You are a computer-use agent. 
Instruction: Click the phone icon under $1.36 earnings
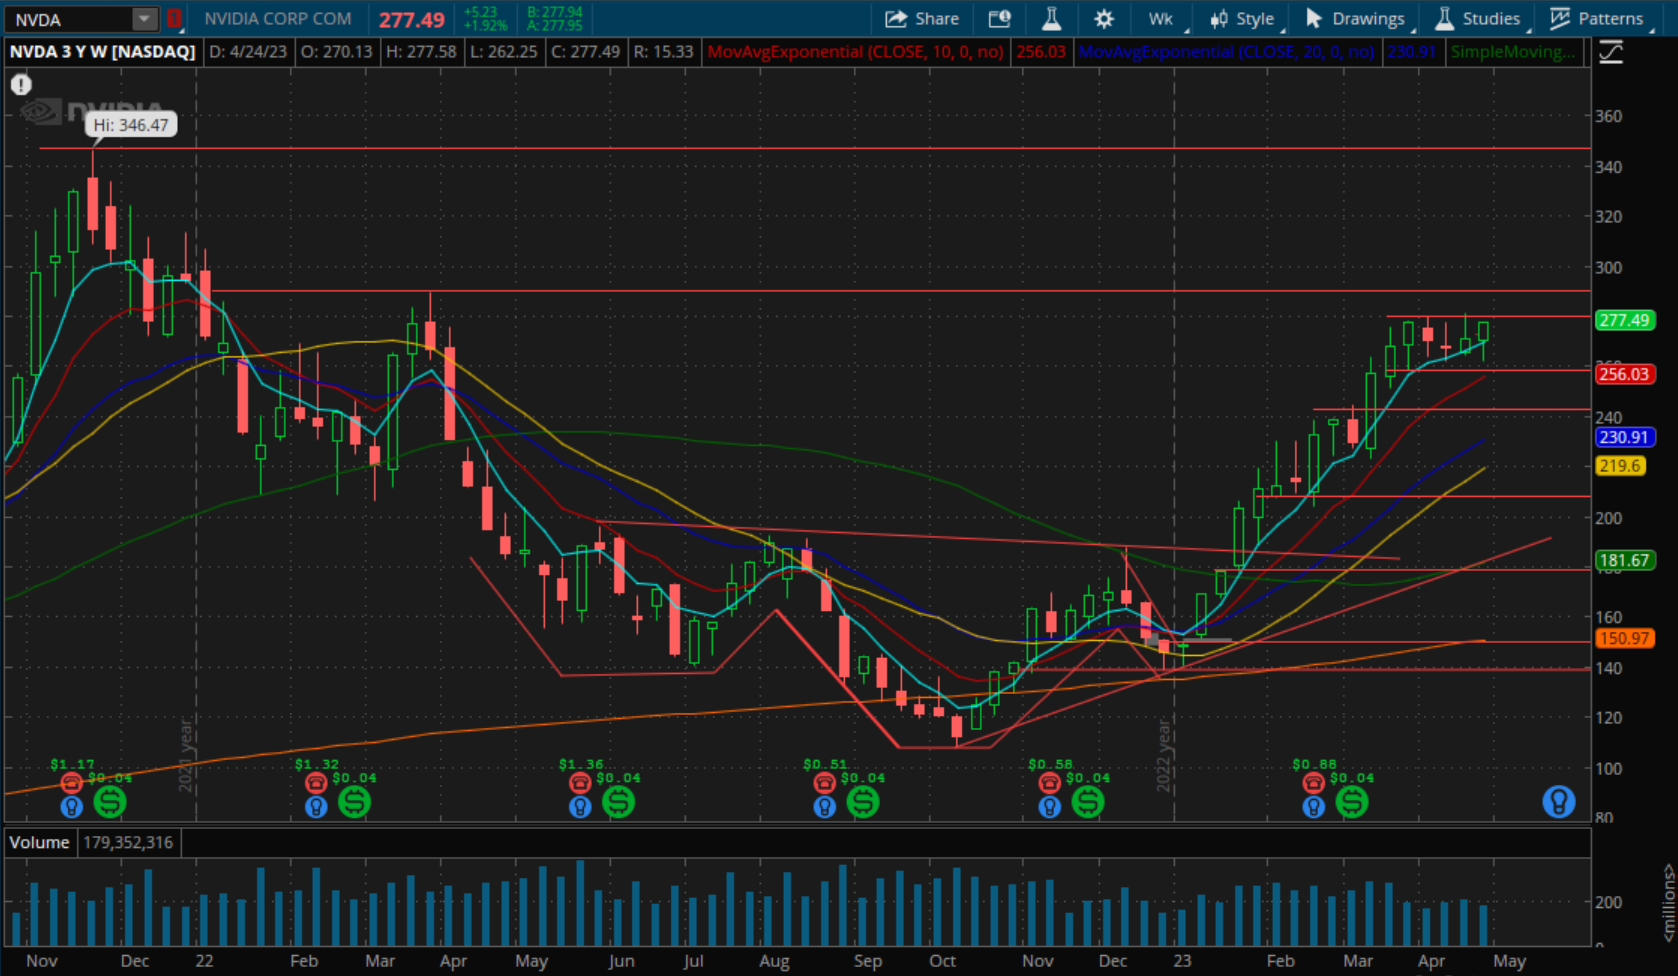(x=579, y=782)
